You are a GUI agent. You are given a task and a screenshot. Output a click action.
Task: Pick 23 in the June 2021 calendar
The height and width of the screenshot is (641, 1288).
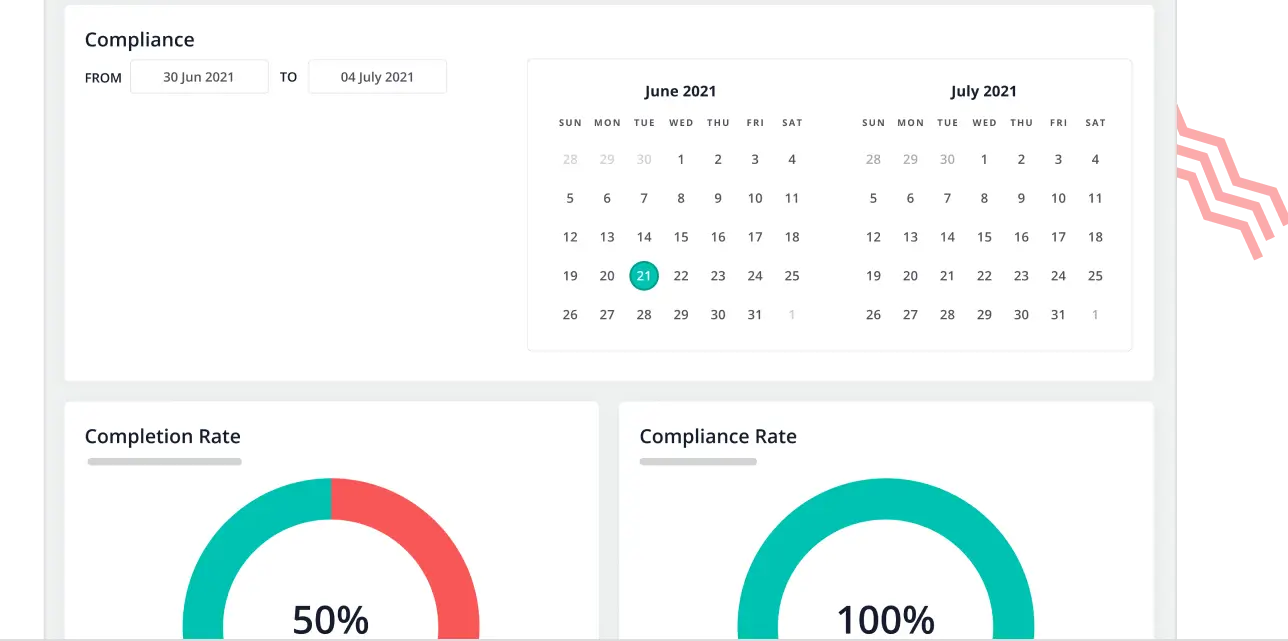tap(718, 276)
